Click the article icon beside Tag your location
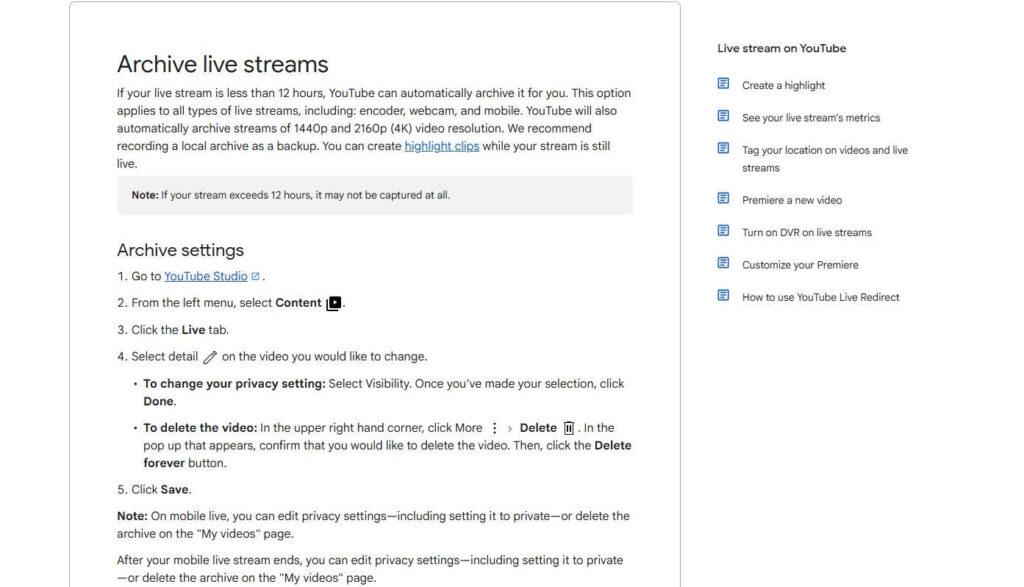The height and width of the screenshot is (587, 1024). click(723, 148)
